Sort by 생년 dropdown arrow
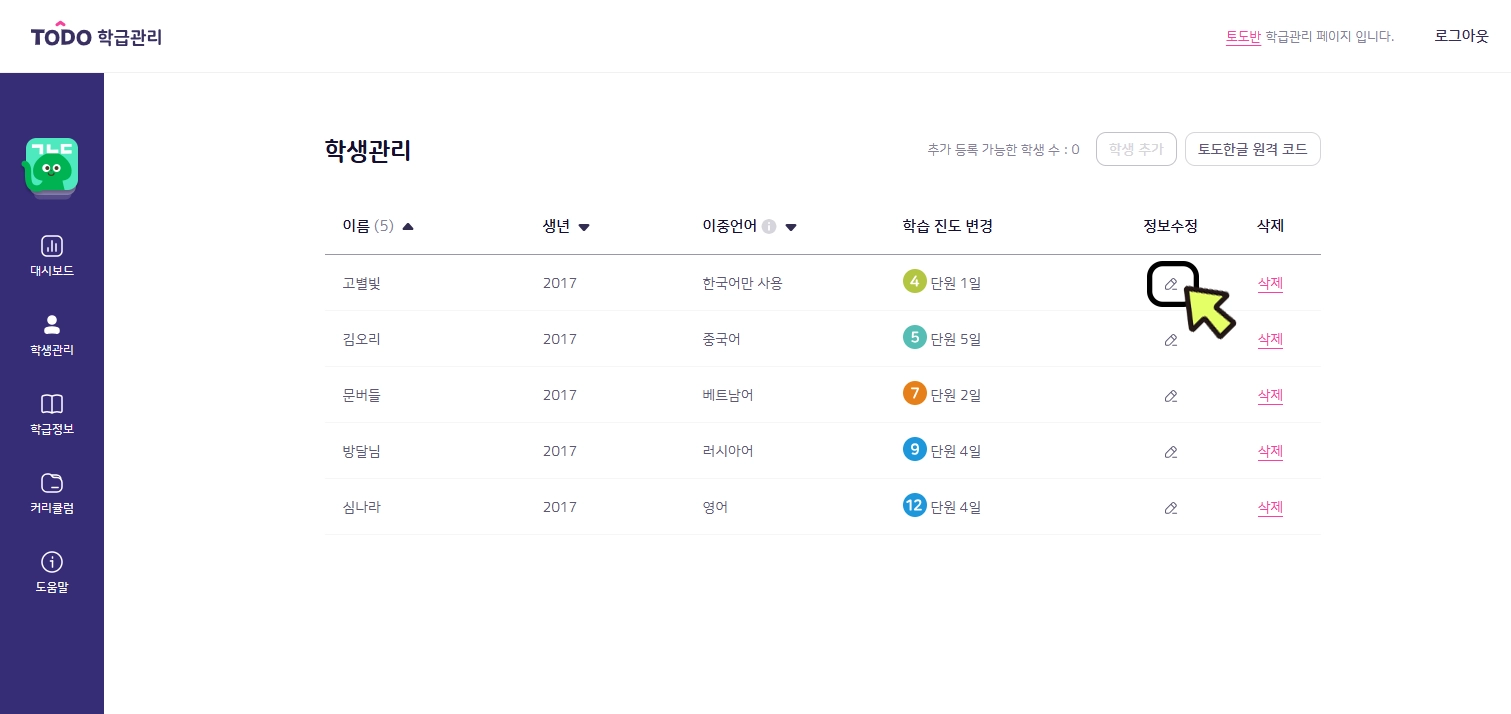 tap(584, 227)
